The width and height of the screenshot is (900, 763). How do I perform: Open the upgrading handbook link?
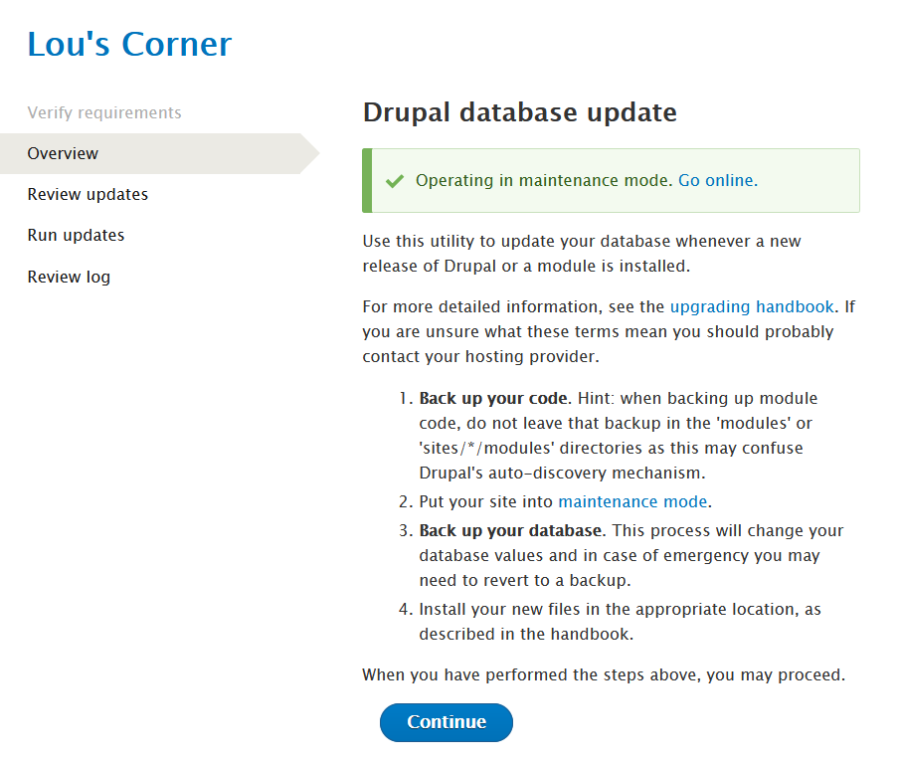pyautogui.click(x=751, y=307)
